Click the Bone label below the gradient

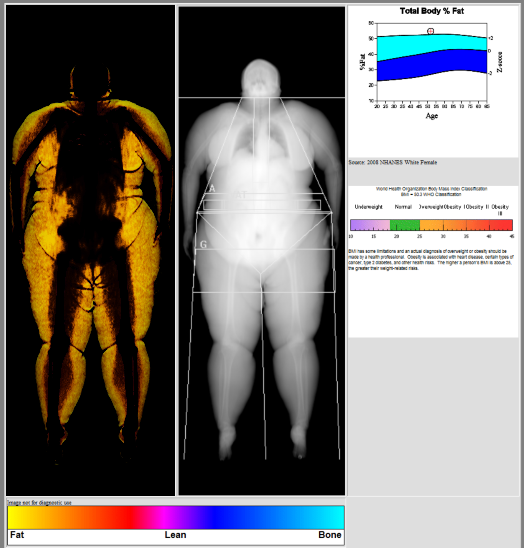pyautogui.click(x=330, y=535)
